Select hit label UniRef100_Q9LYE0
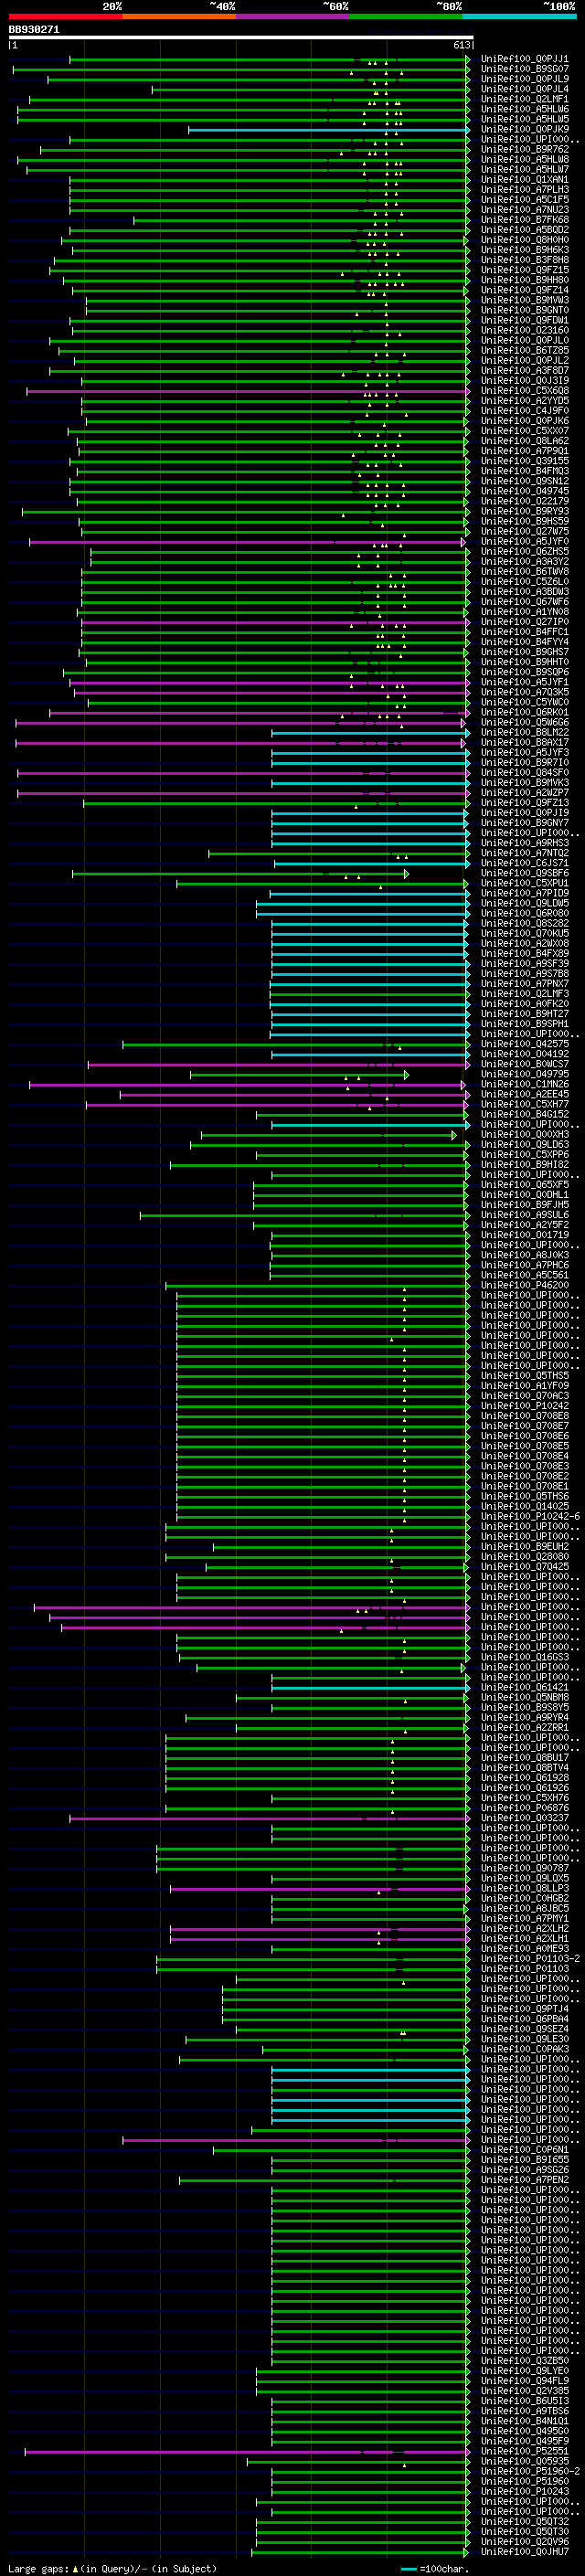The height and width of the screenshot is (2576, 585). point(524,2371)
